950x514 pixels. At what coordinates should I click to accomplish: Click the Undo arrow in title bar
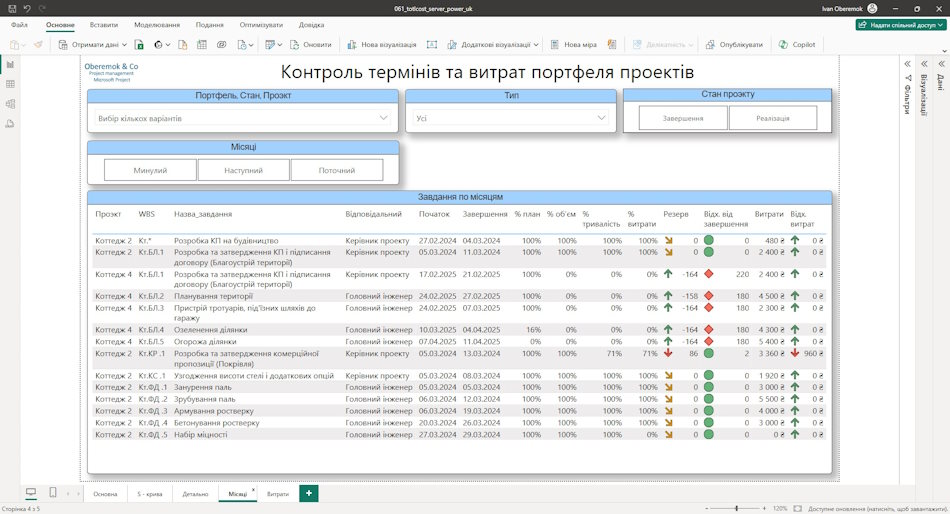27,8
